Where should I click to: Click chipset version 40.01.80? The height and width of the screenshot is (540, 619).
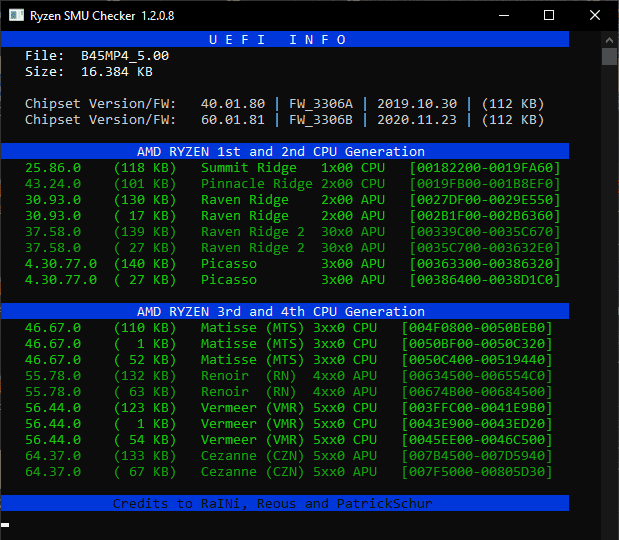(233, 103)
